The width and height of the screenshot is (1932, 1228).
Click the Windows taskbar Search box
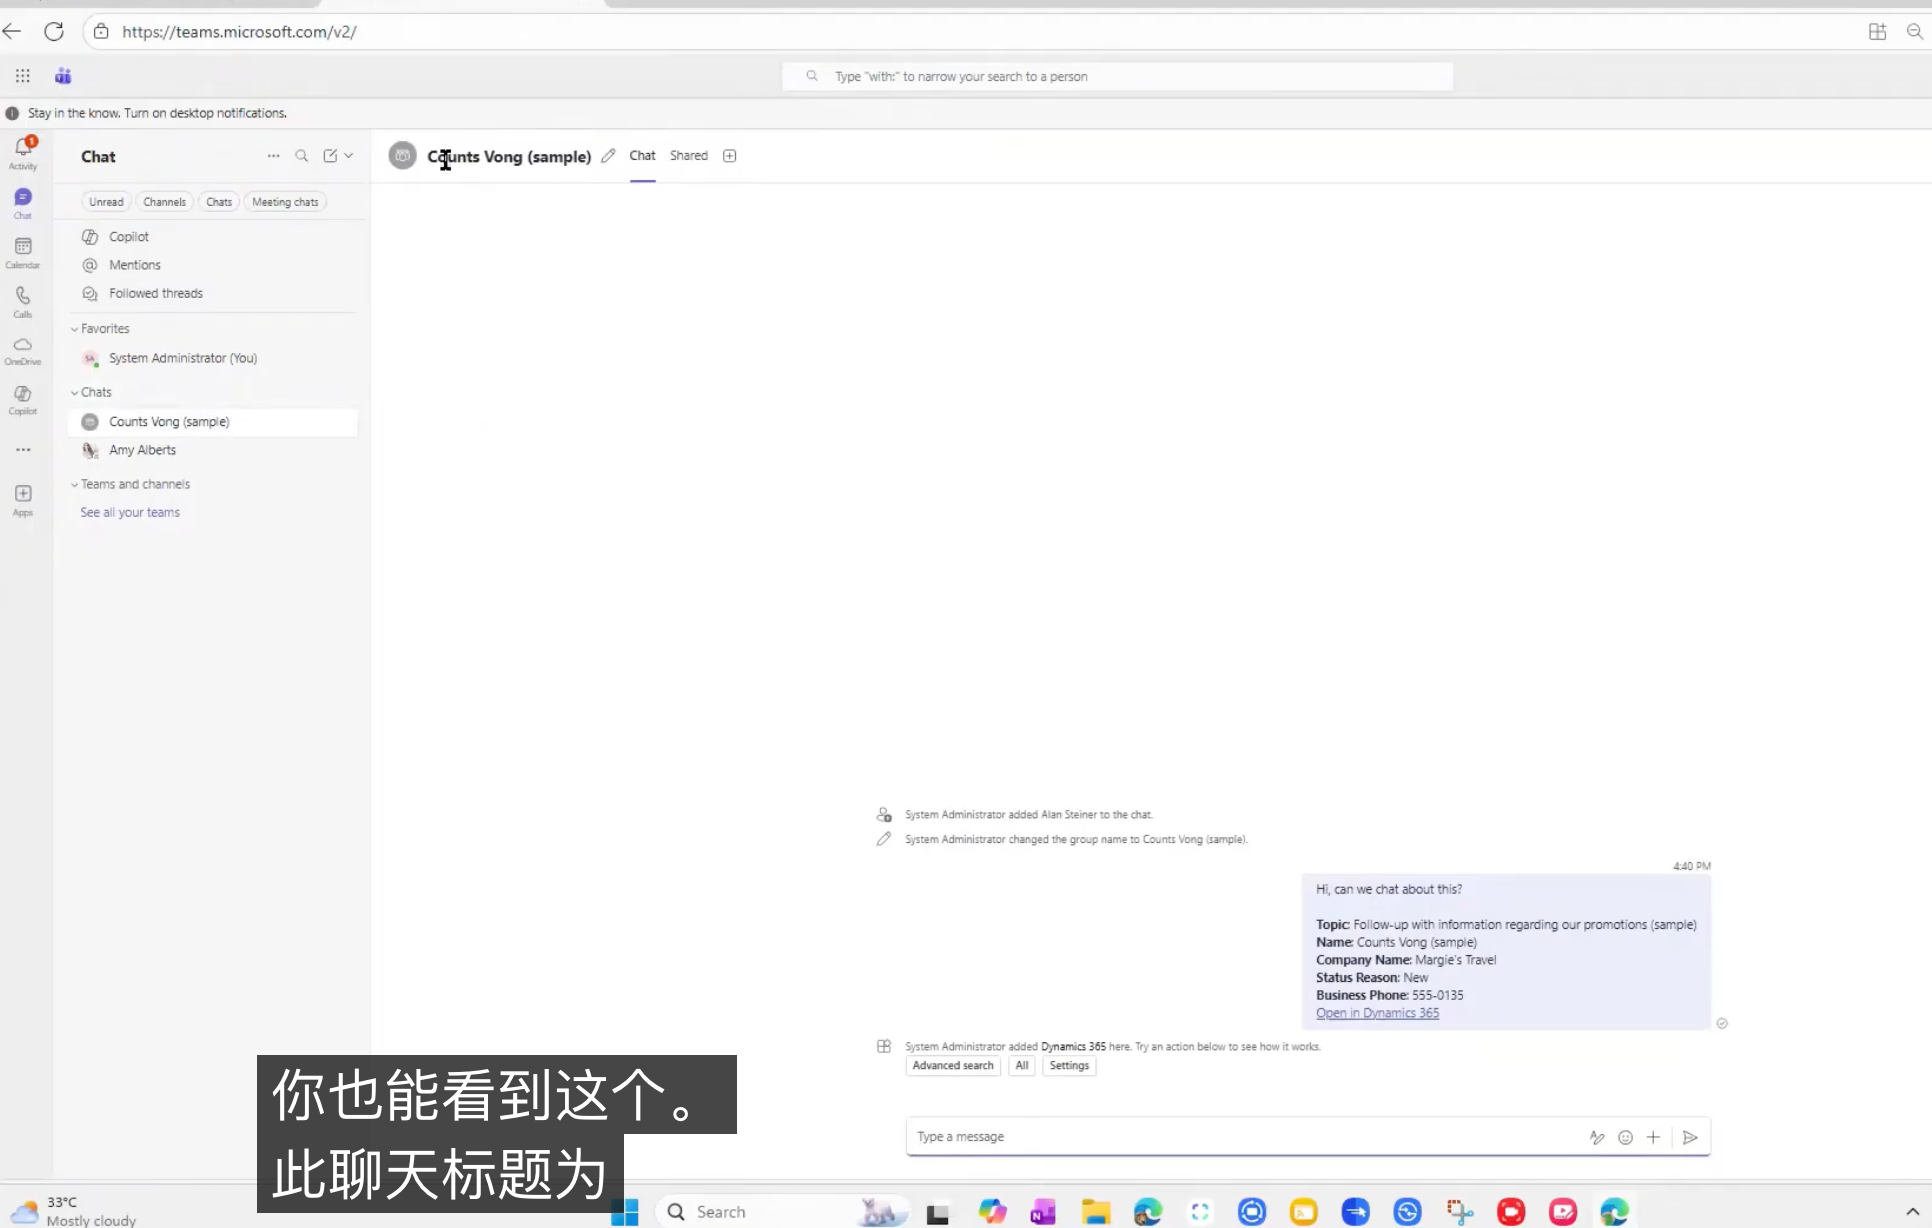click(784, 1212)
